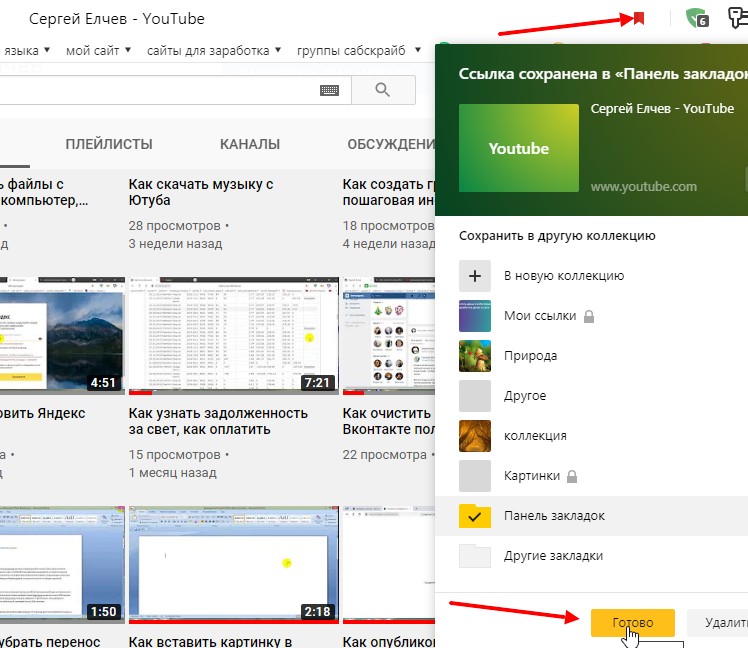Click the green Youtube preview tile
This screenshot has width=748, height=648.
519,148
